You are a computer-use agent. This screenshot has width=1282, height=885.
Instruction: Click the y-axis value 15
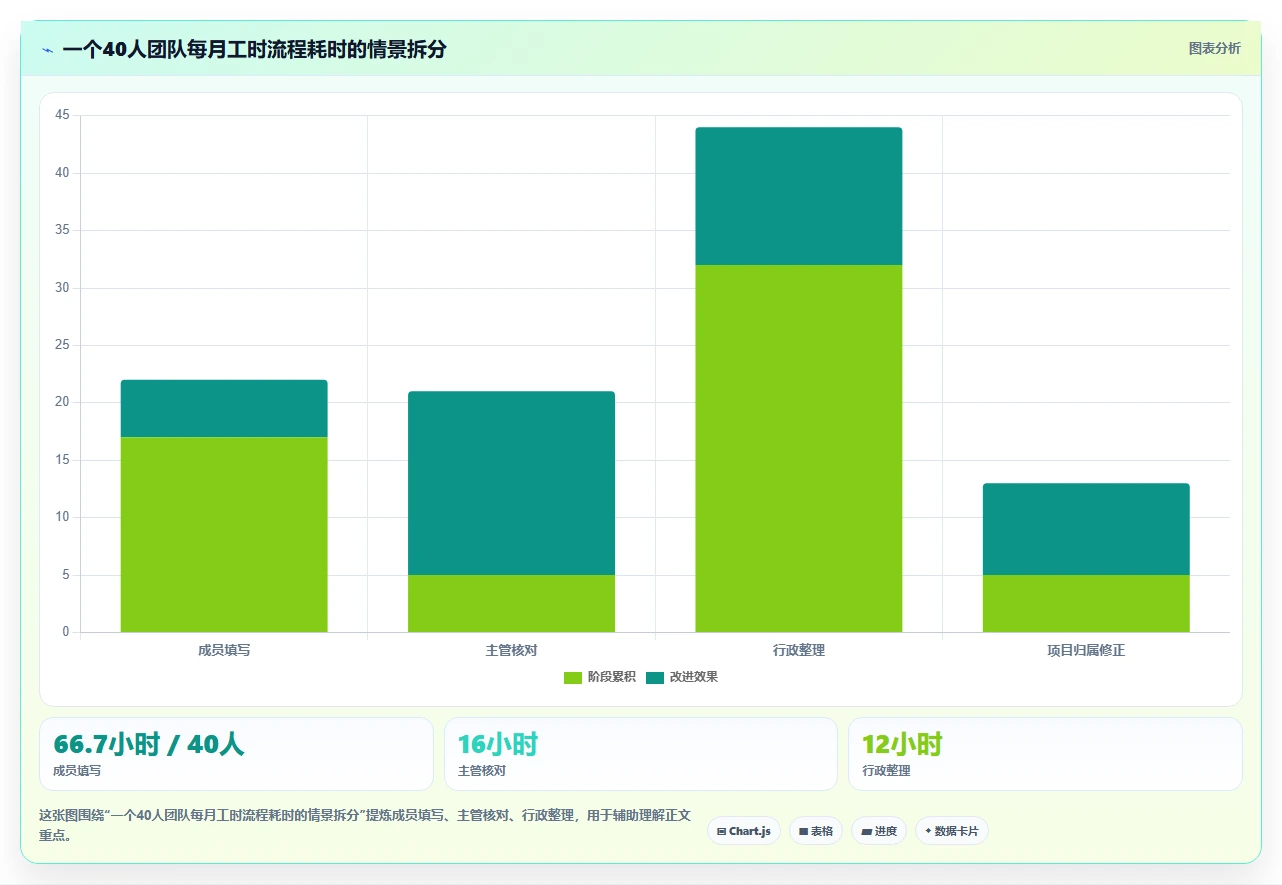(62, 460)
